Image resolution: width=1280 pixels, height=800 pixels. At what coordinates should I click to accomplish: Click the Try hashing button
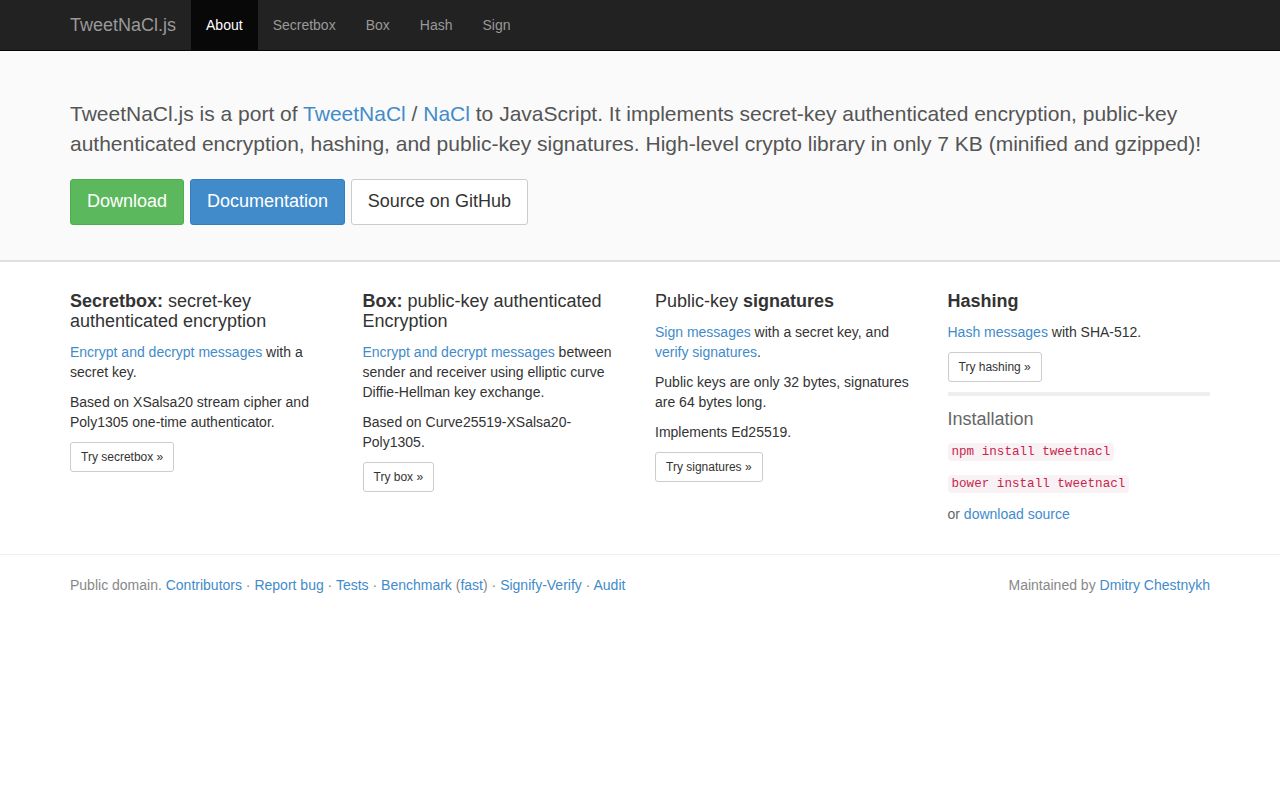tap(994, 367)
